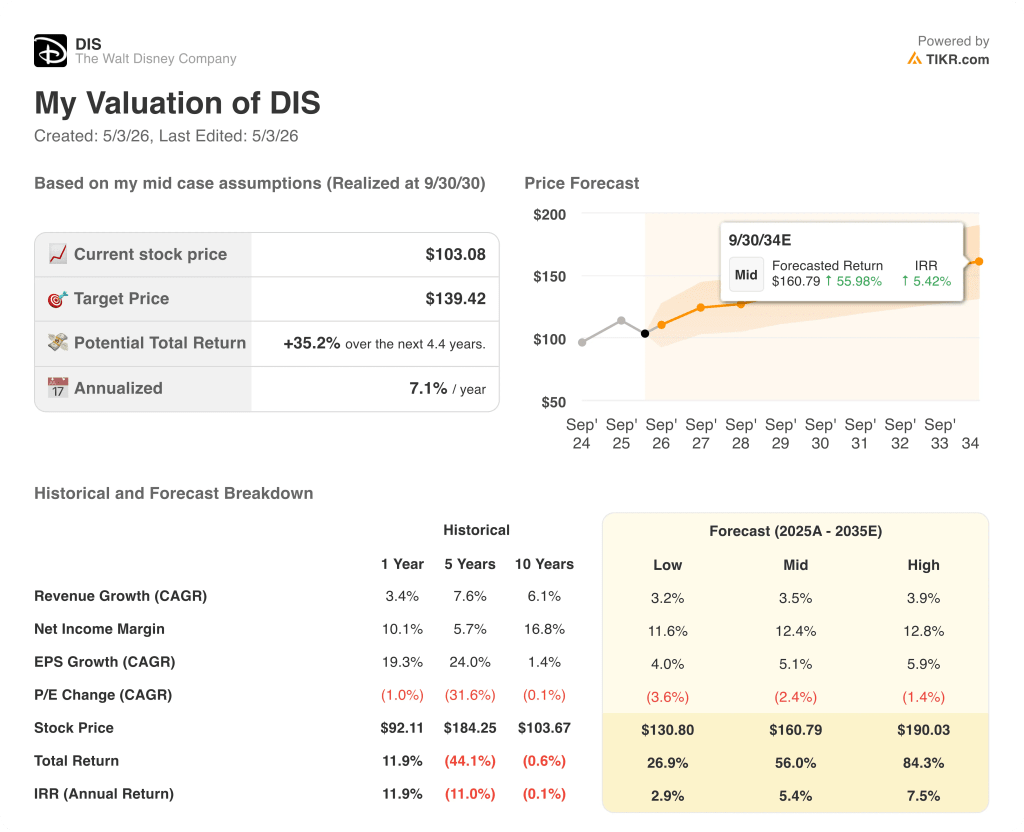Click the 9/30/34E tooltip date

click(760, 240)
